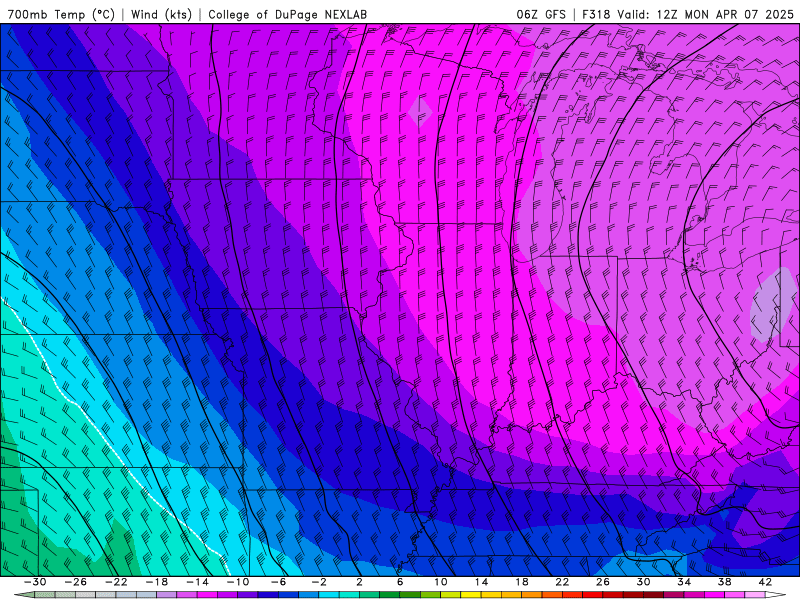
Task: Click the "College of DuPage NEXLAB" credit text
Action: 287,14
